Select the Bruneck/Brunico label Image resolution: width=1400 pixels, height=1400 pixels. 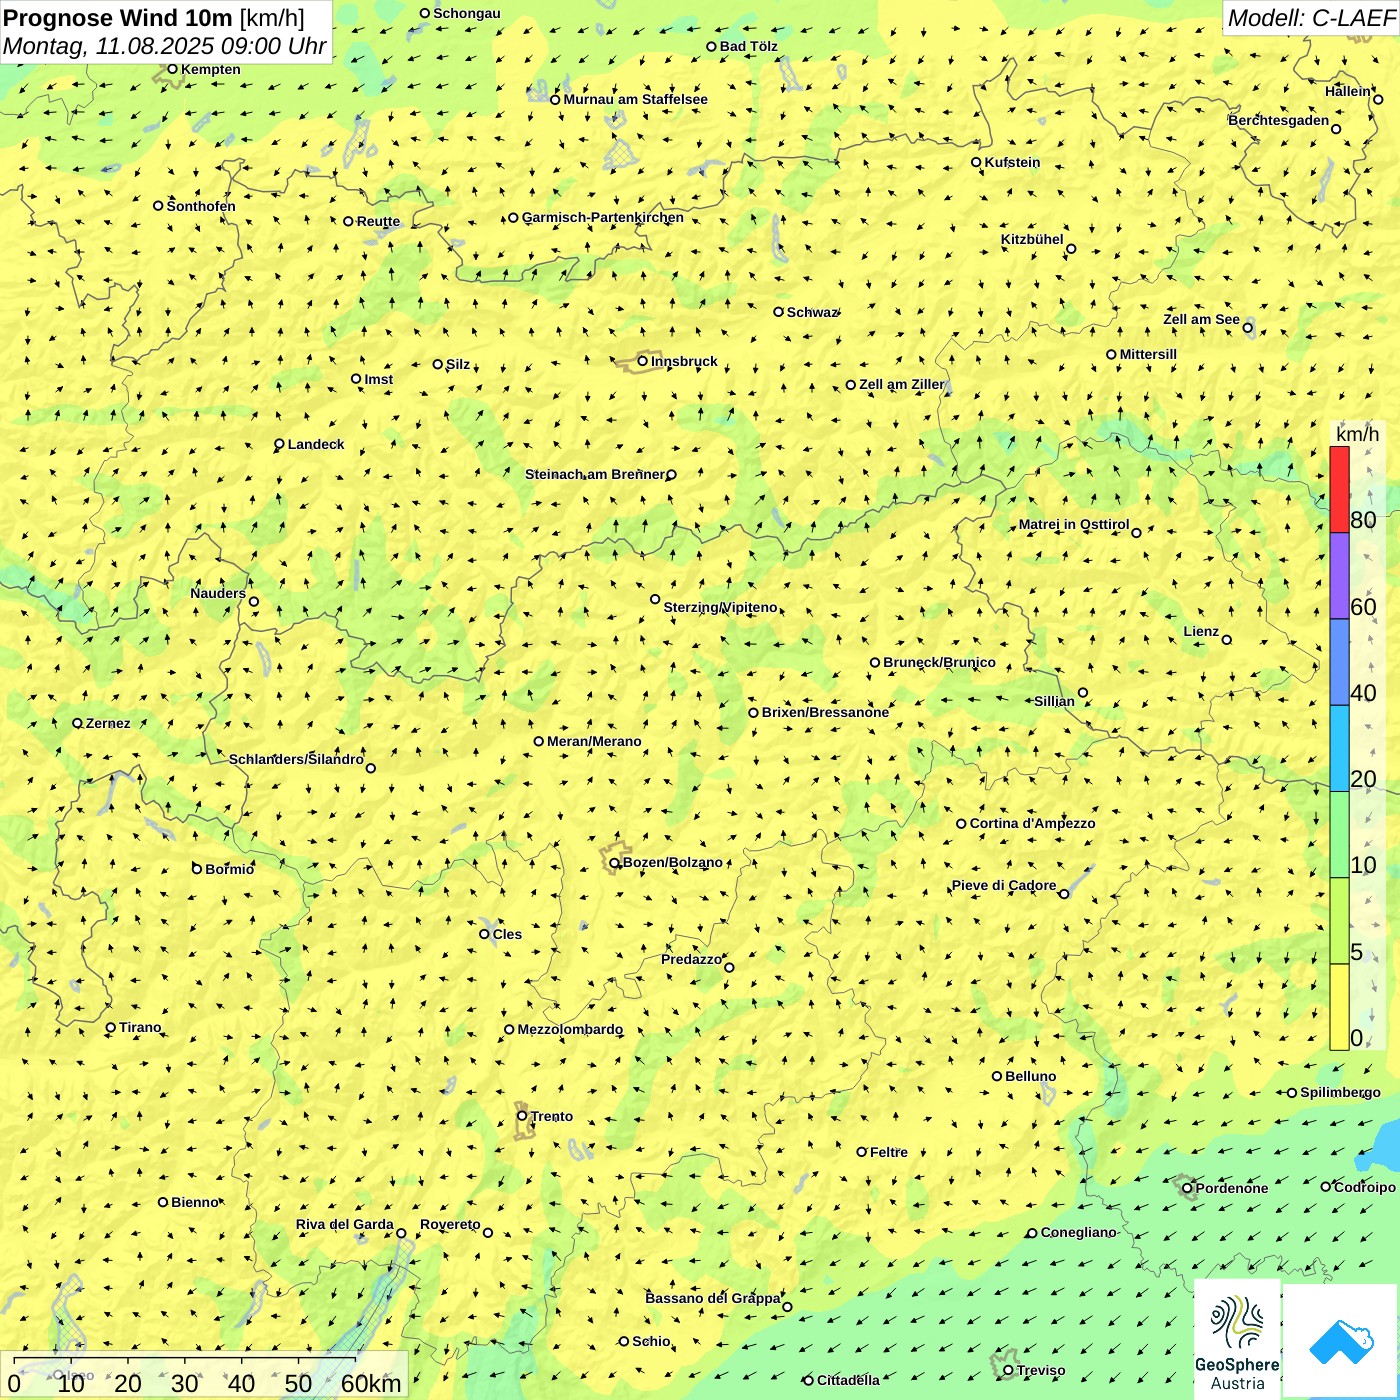(939, 662)
